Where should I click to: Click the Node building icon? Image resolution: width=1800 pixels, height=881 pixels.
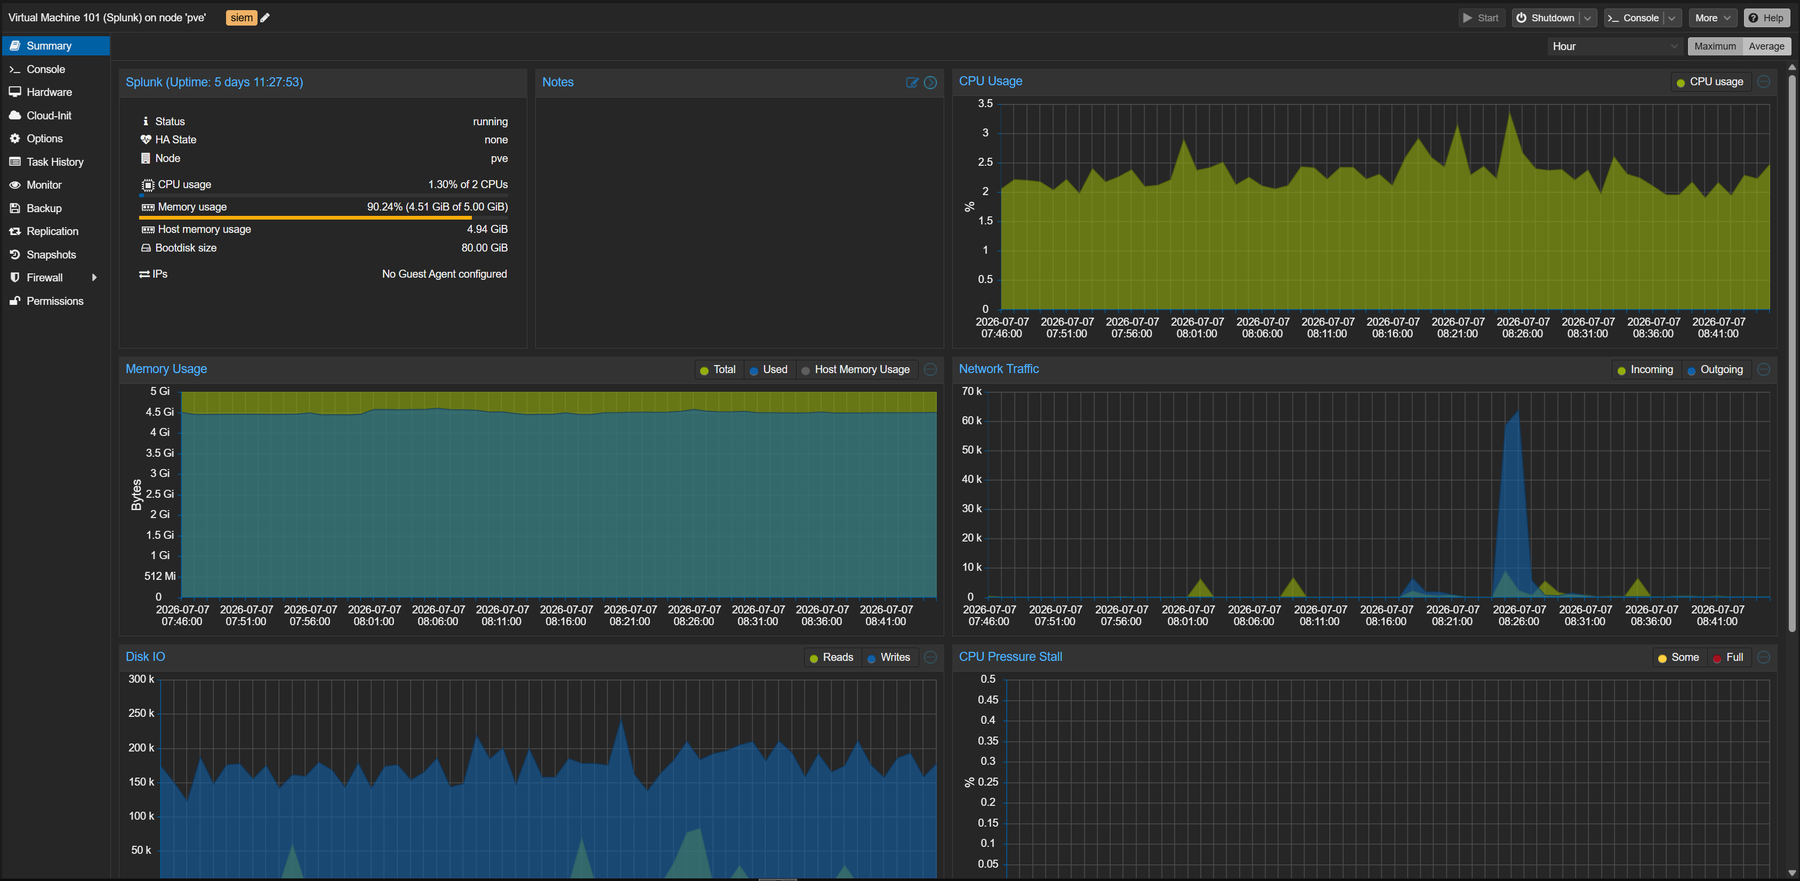146,158
